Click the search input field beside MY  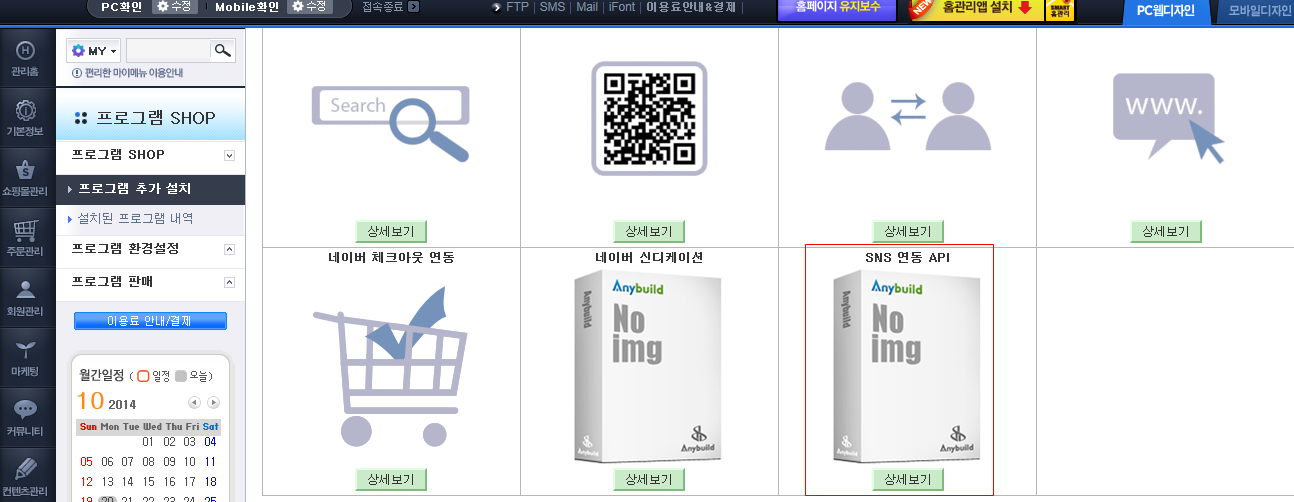tap(168, 50)
